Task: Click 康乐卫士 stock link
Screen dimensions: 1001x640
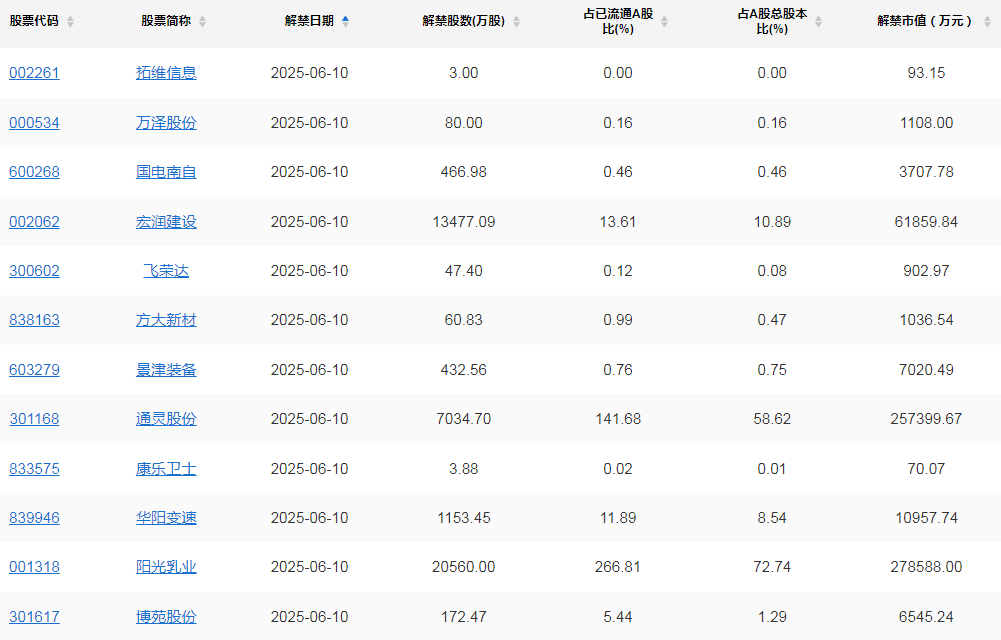Action: click(x=166, y=469)
